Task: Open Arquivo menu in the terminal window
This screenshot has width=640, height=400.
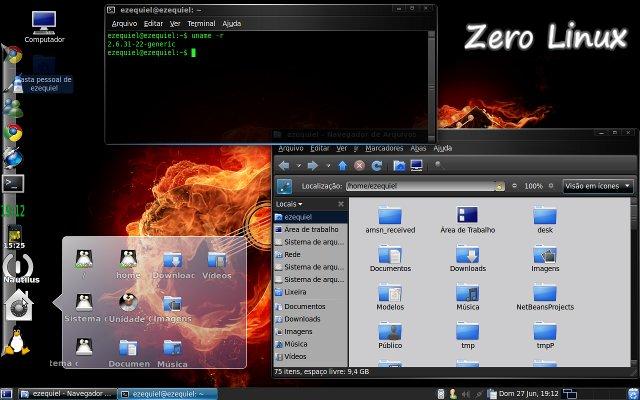Action: [x=124, y=24]
